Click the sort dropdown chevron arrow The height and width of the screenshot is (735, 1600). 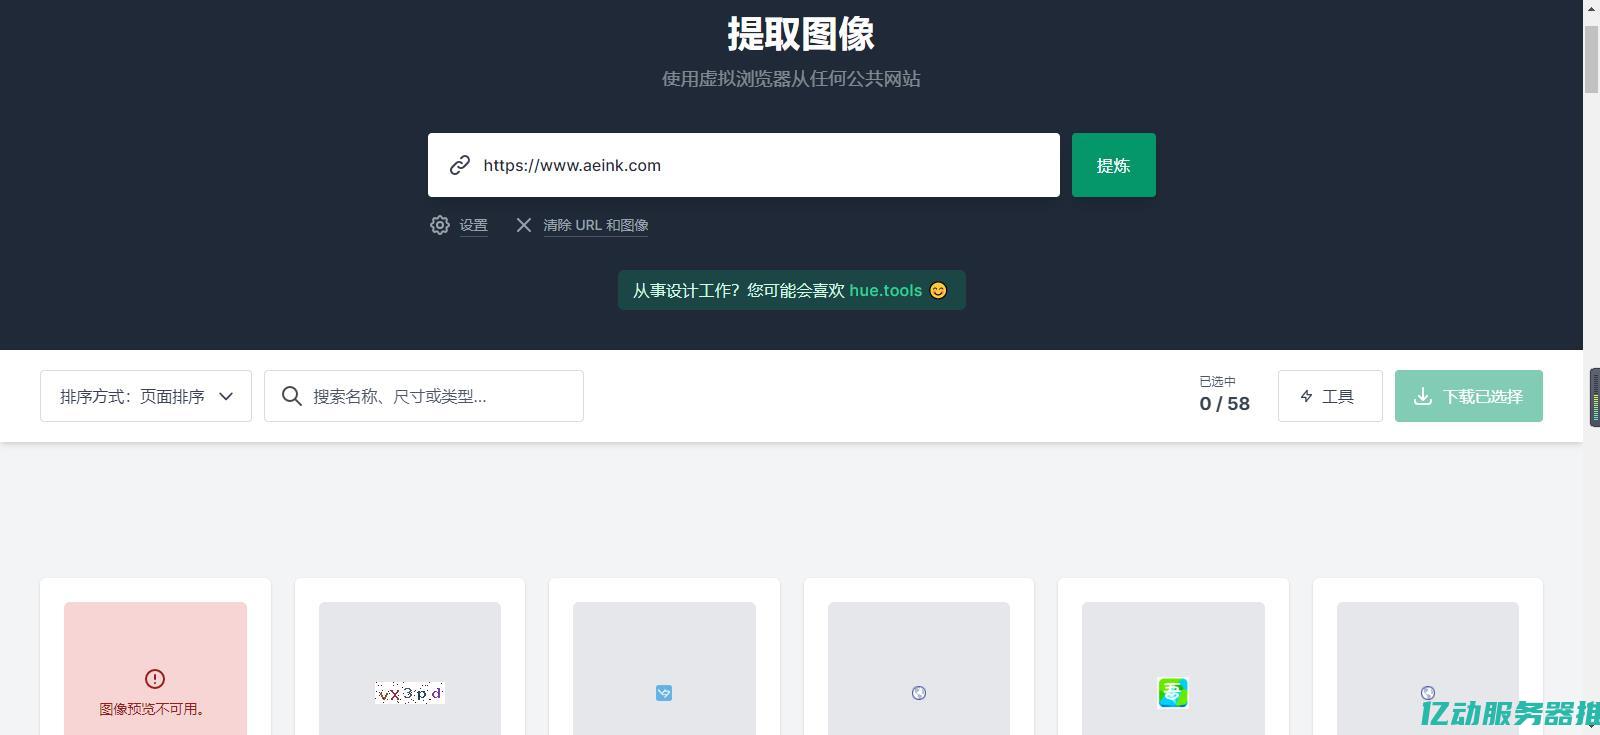pyautogui.click(x=226, y=396)
